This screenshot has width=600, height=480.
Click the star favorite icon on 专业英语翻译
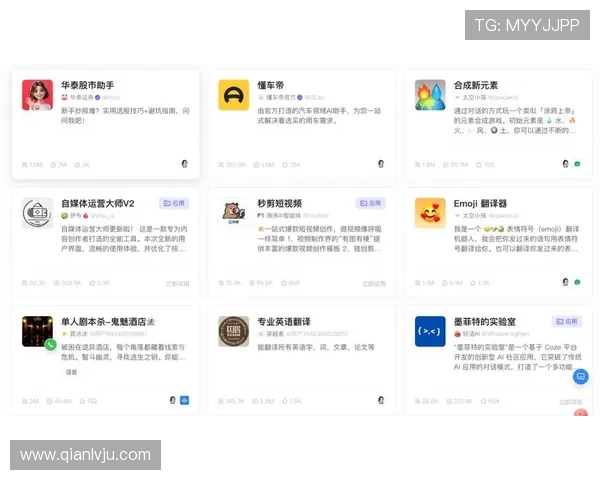285,401
